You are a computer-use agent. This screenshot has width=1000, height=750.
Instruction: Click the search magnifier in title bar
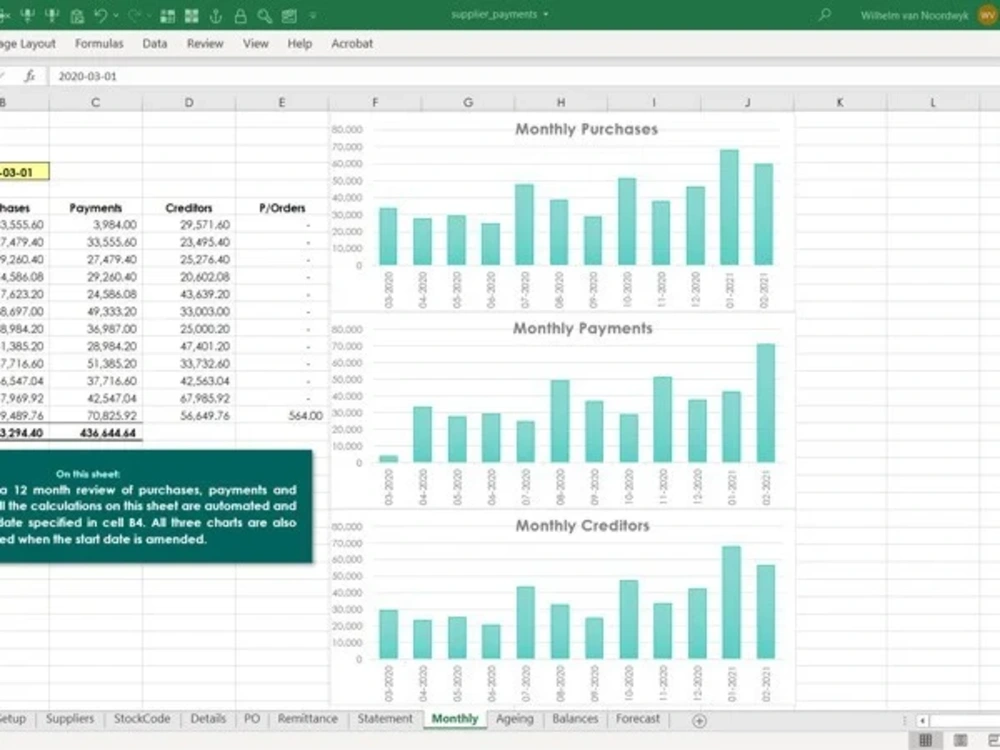[x=825, y=14]
